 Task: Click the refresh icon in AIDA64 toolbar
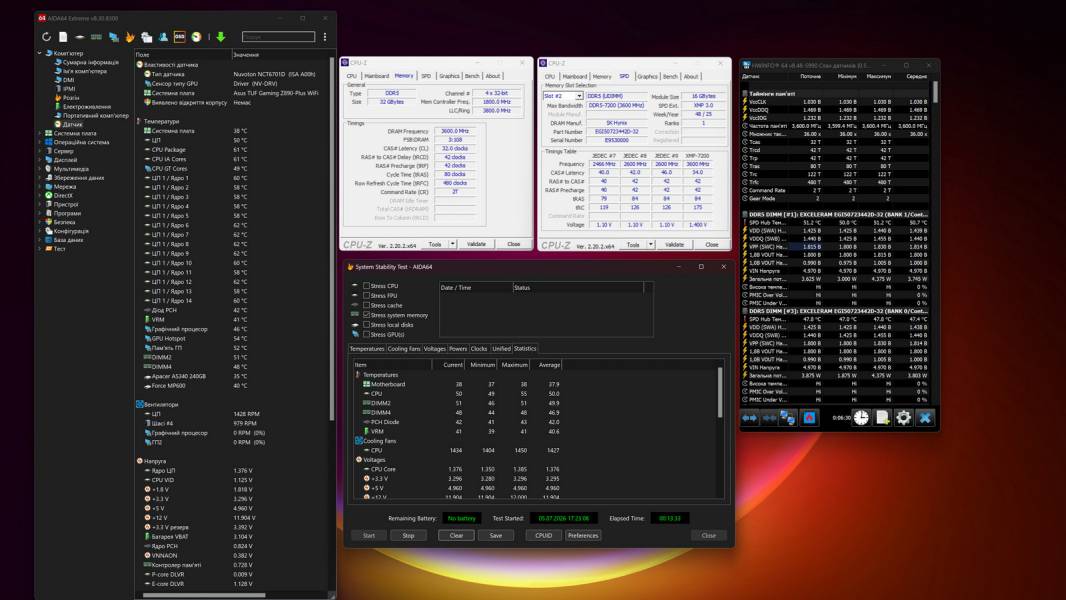point(46,37)
